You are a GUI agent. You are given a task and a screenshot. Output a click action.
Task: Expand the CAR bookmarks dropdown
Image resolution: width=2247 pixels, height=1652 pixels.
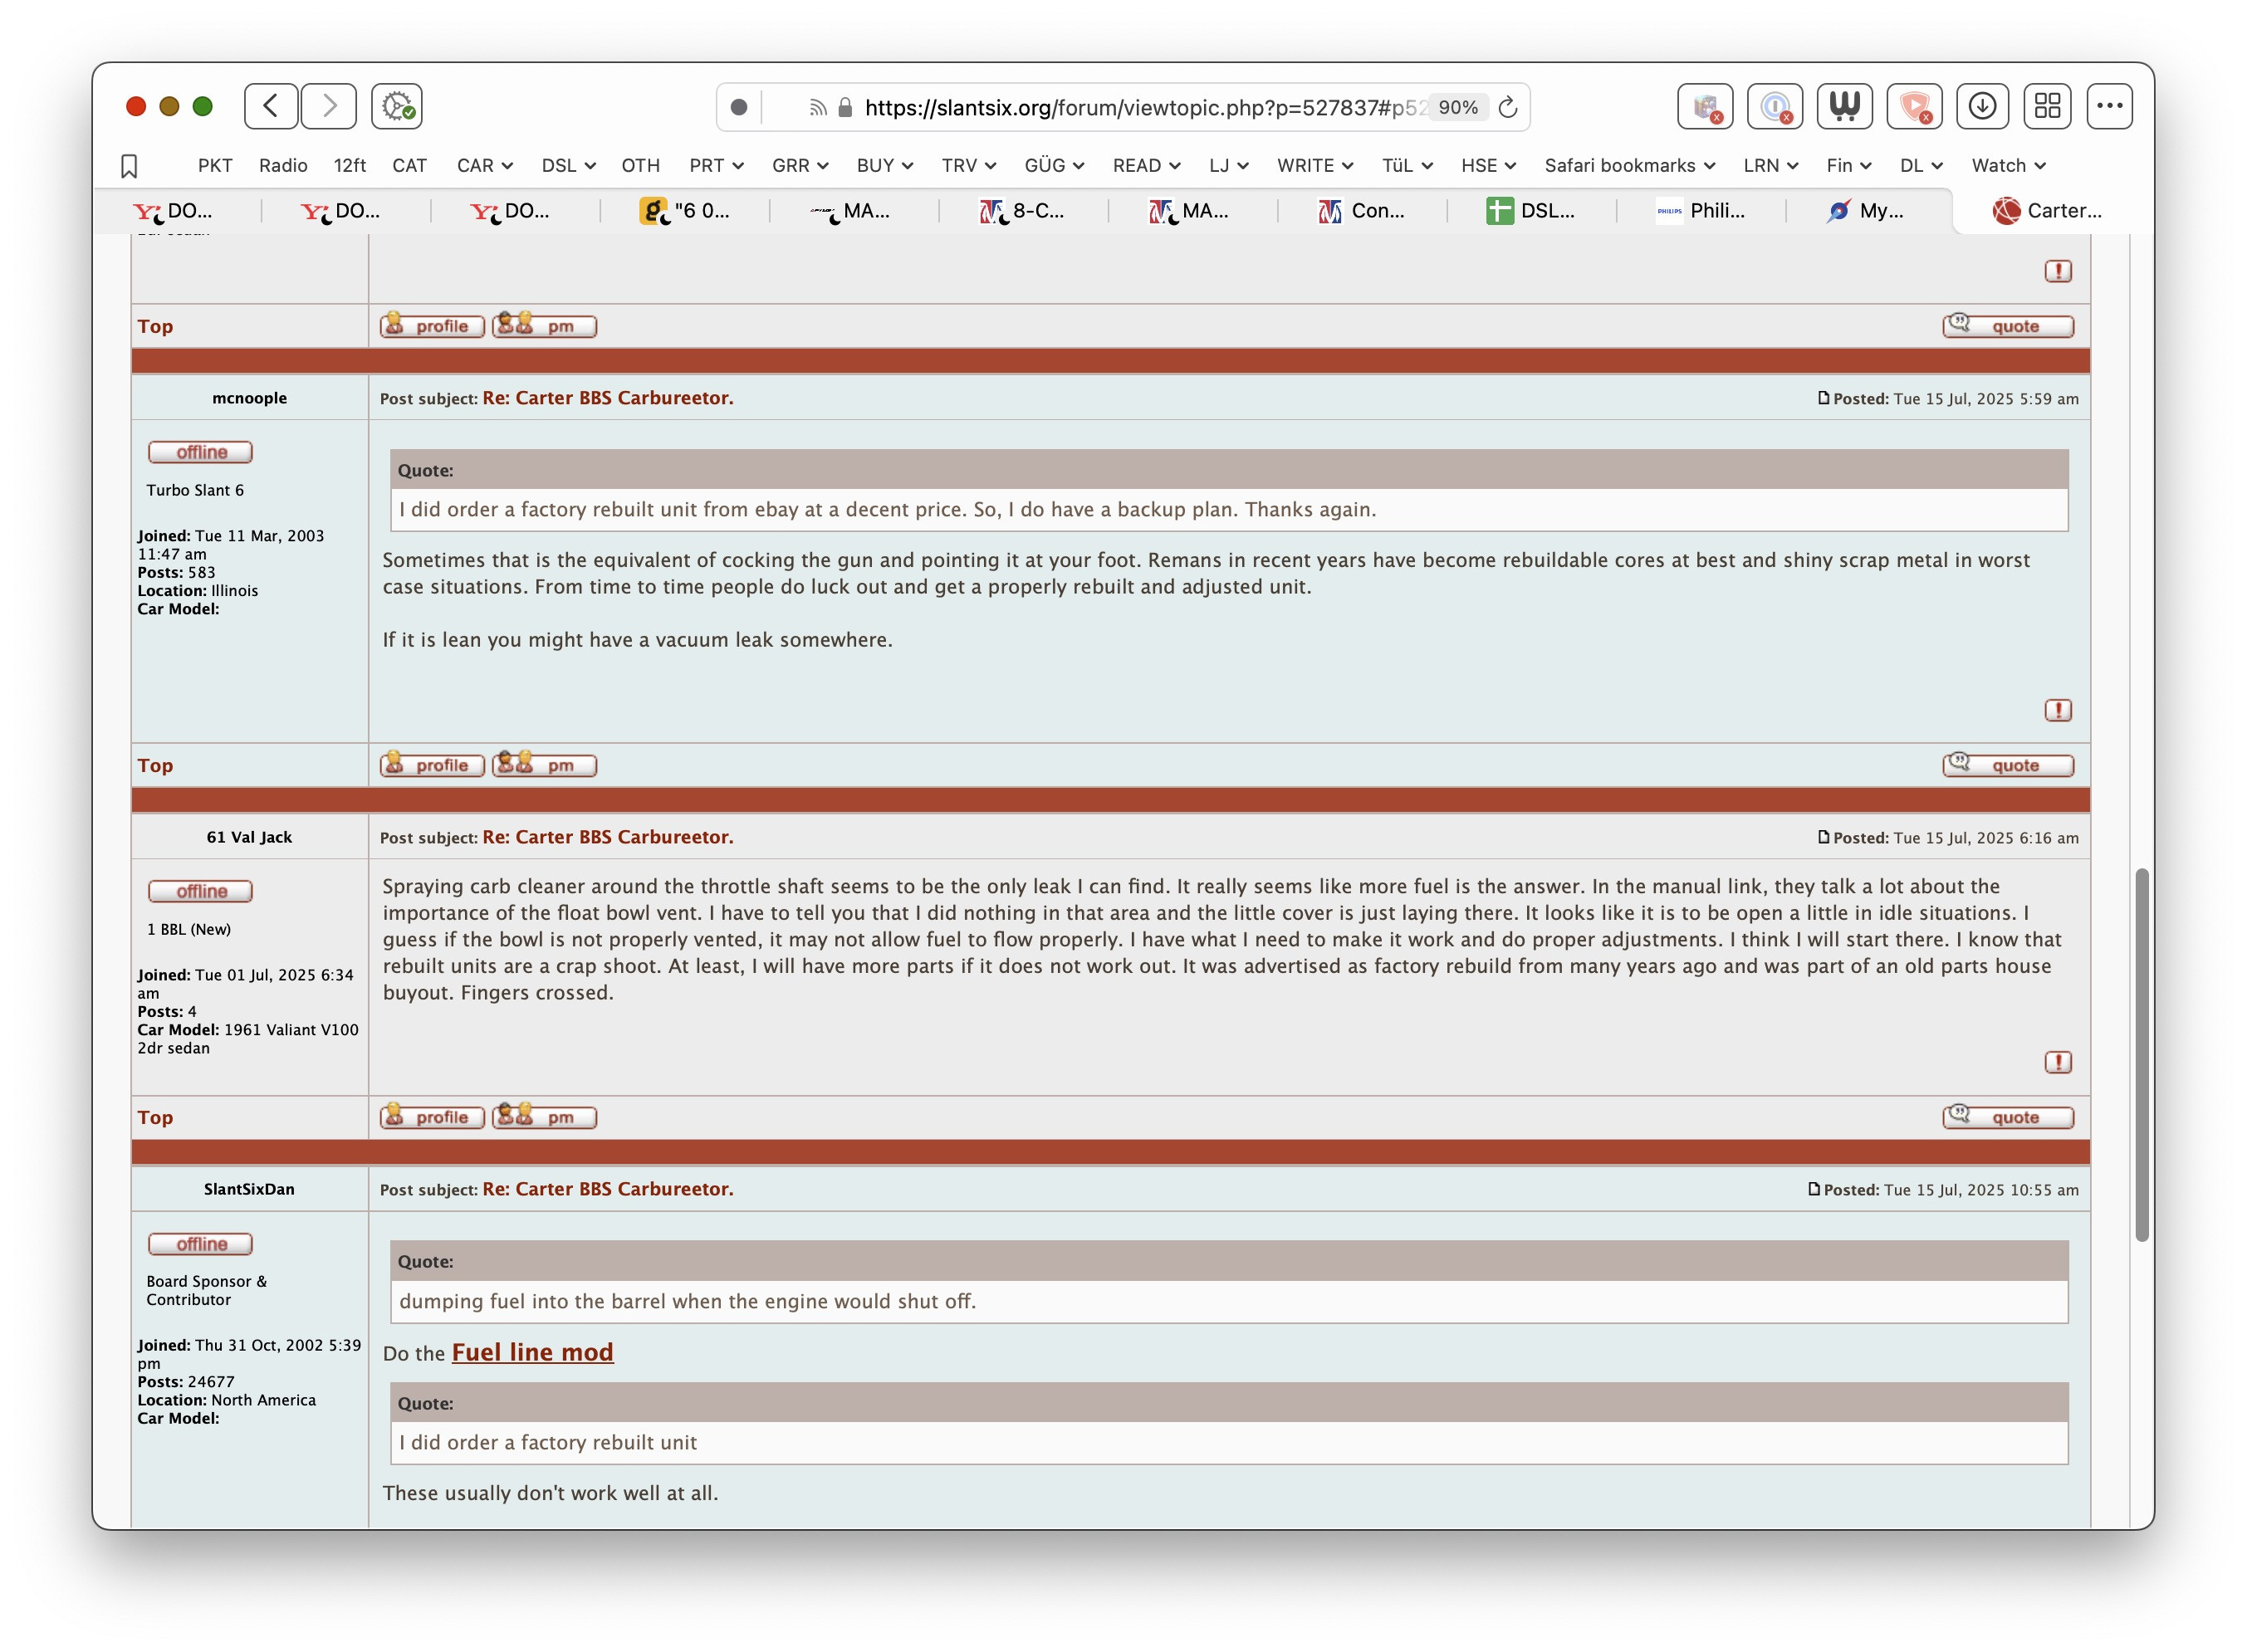(x=483, y=165)
